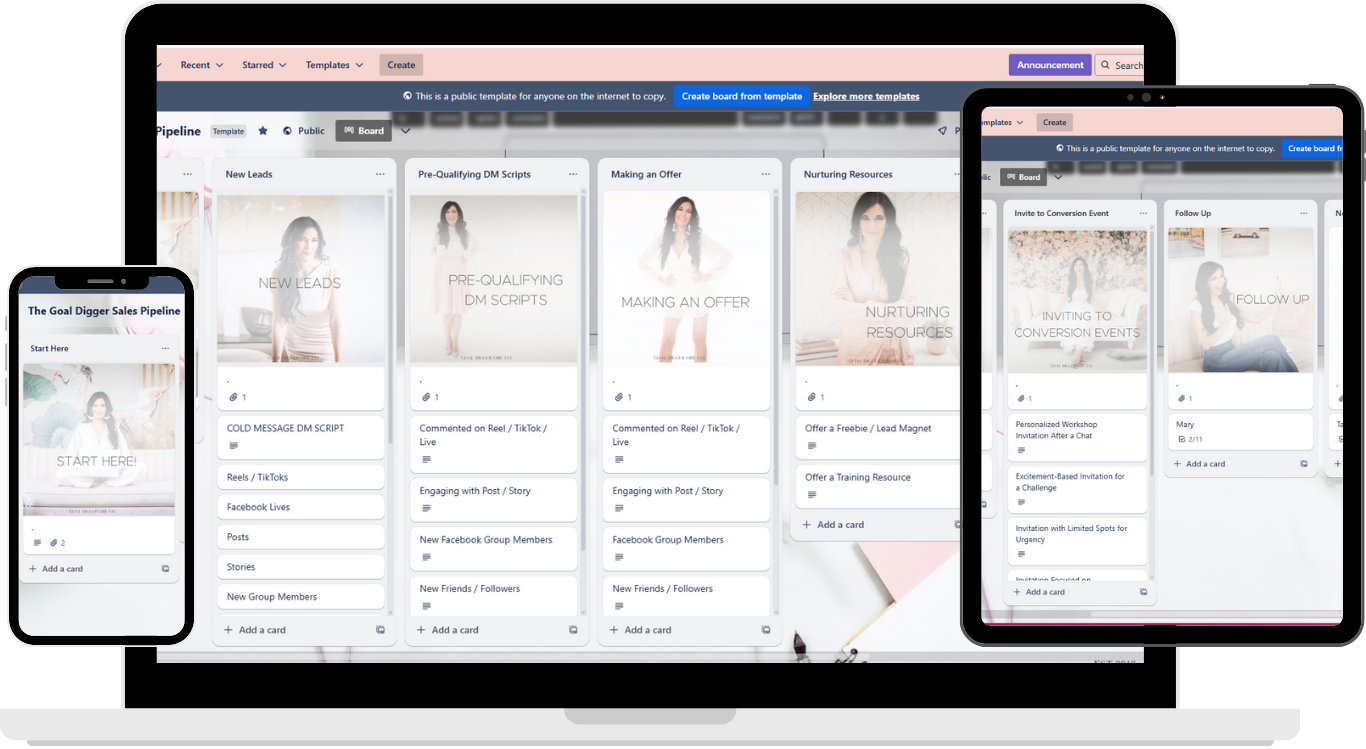1366x749 pixels.
Task: Open the Follow Up list menu on tablet
Action: click(1304, 213)
